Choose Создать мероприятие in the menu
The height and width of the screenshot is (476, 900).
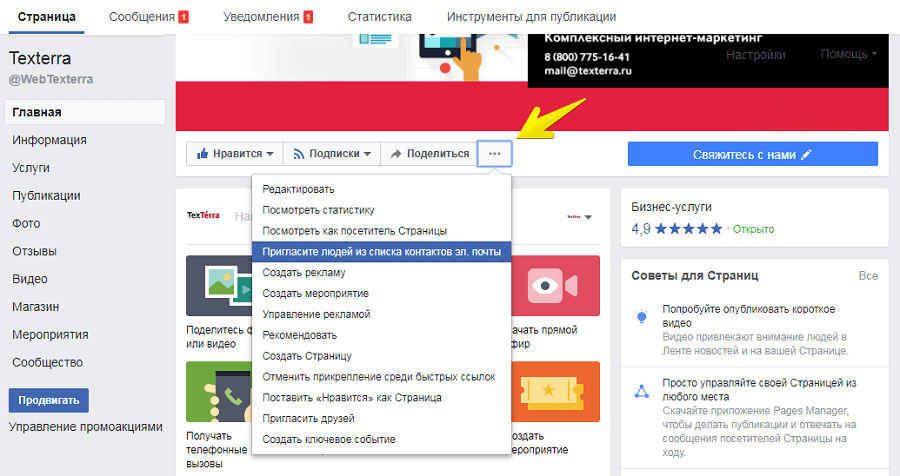click(x=381, y=293)
